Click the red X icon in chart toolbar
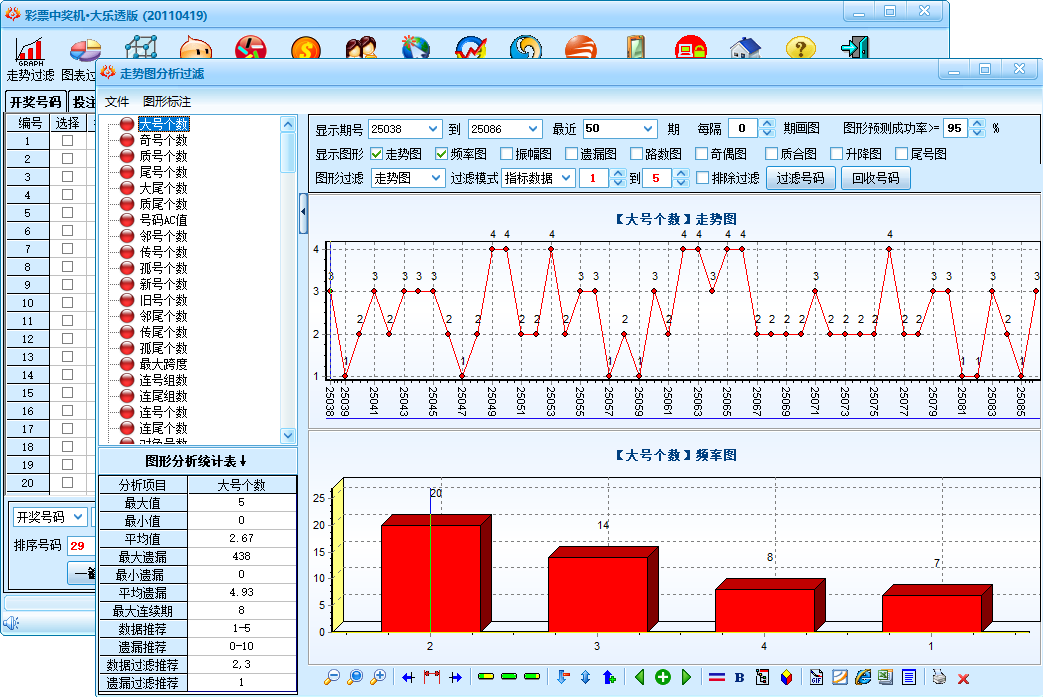The height and width of the screenshot is (697, 1043). (x=964, y=677)
